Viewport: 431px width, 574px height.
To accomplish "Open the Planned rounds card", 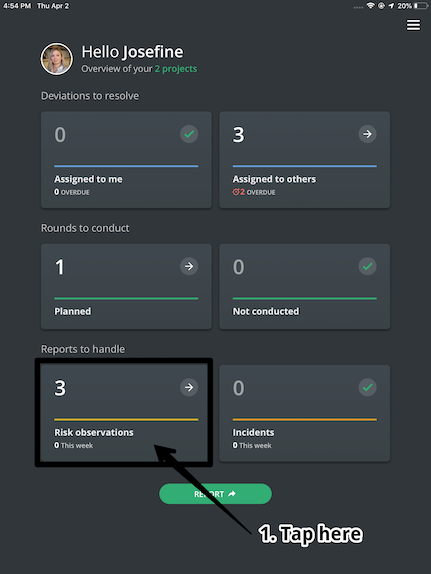I will tap(126, 287).
